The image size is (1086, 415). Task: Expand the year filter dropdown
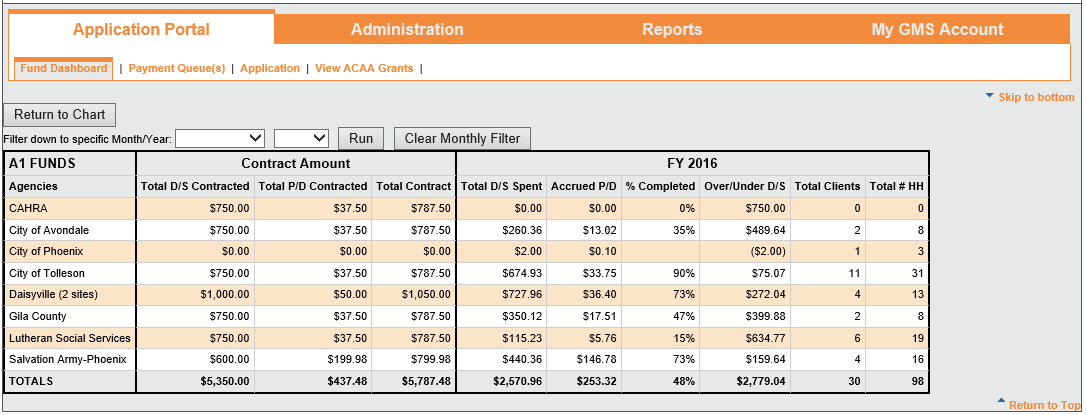pos(302,138)
